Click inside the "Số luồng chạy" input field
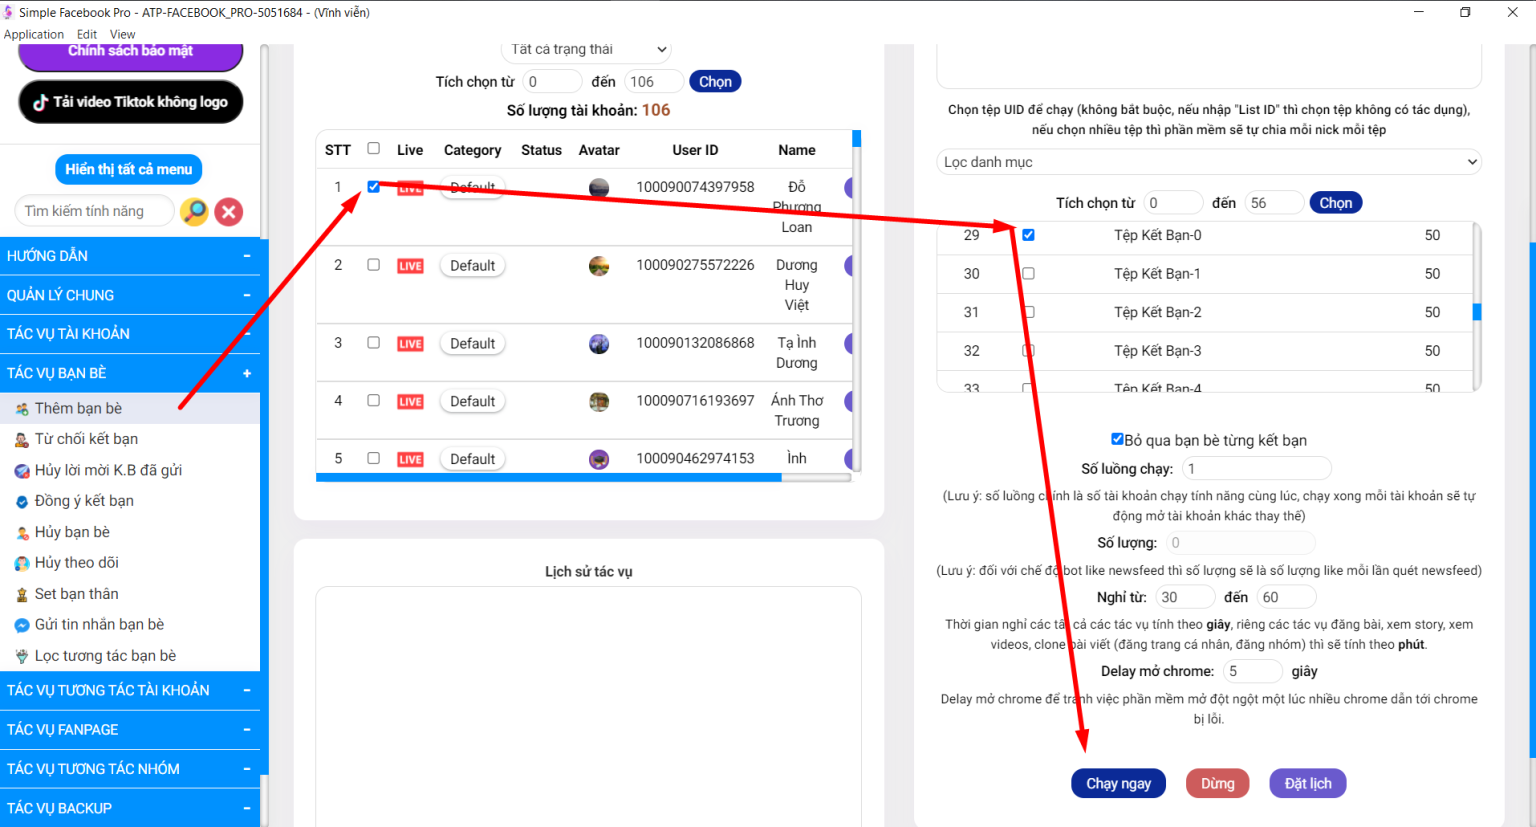Screen dimensions: 1536x827 click(x=1256, y=468)
